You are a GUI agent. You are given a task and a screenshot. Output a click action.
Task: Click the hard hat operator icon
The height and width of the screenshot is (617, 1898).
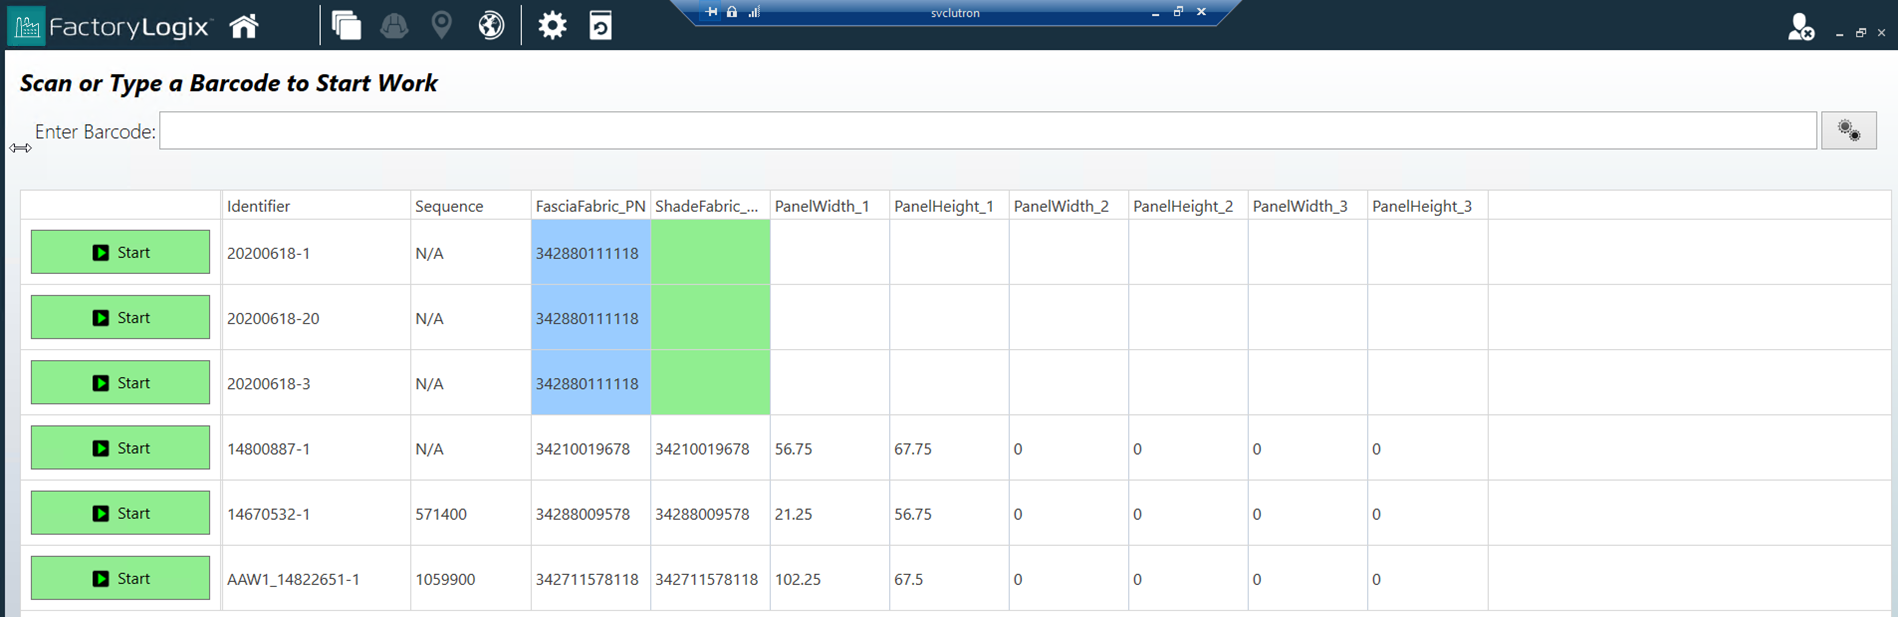[x=394, y=26]
